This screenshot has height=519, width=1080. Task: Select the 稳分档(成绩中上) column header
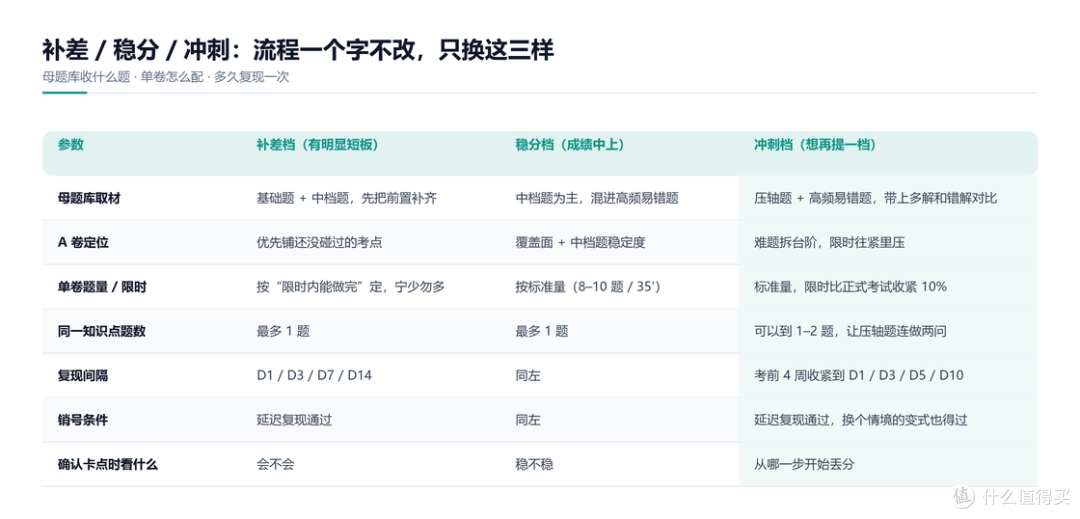(571, 145)
